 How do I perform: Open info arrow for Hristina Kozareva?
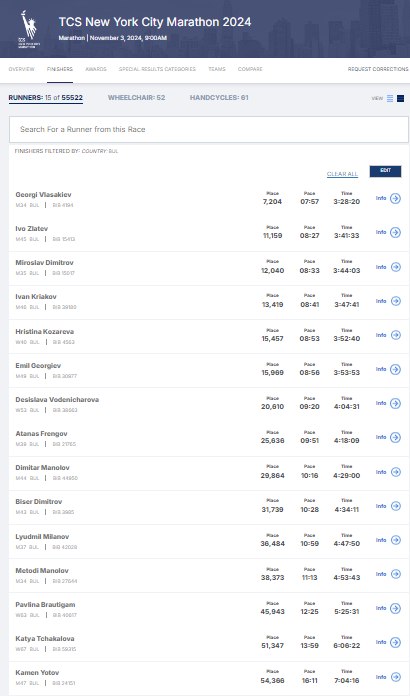click(395, 335)
